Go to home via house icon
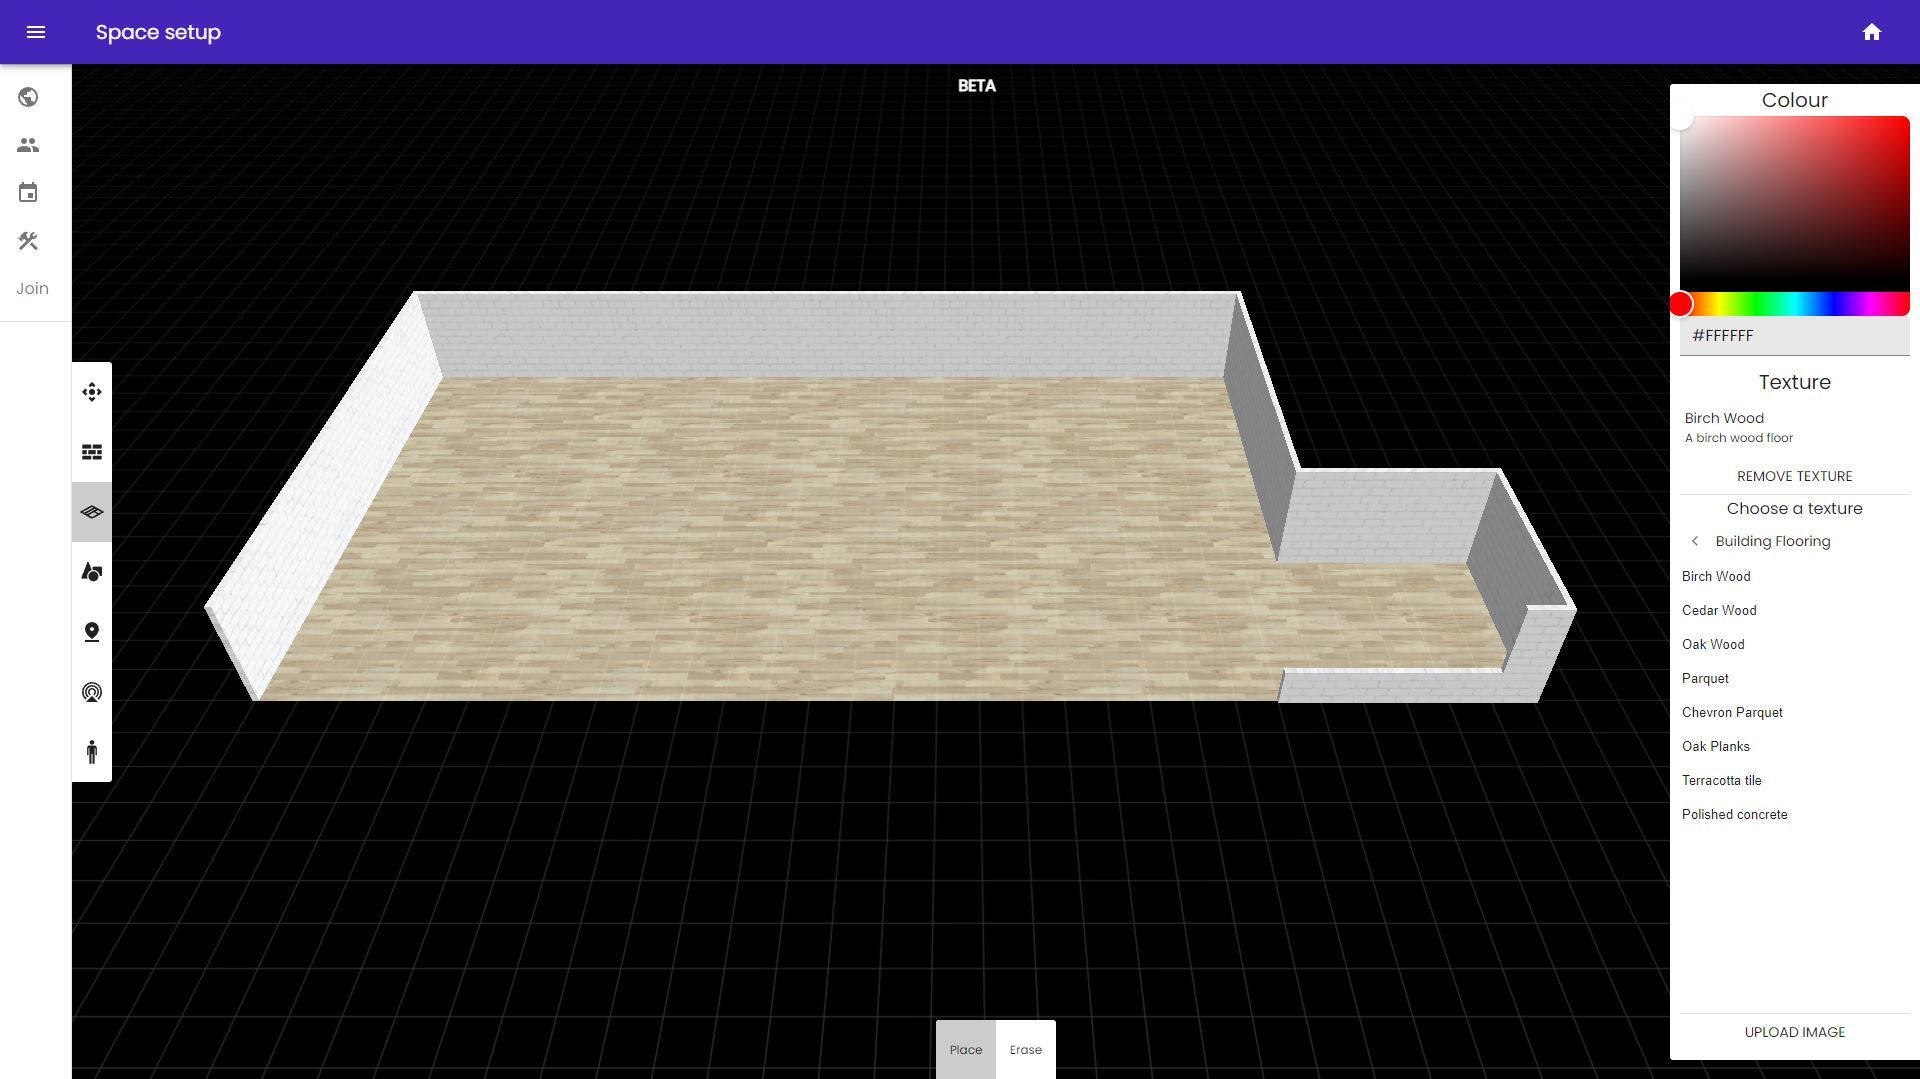This screenshot has width=1920, height=1079. point(1872,32)
